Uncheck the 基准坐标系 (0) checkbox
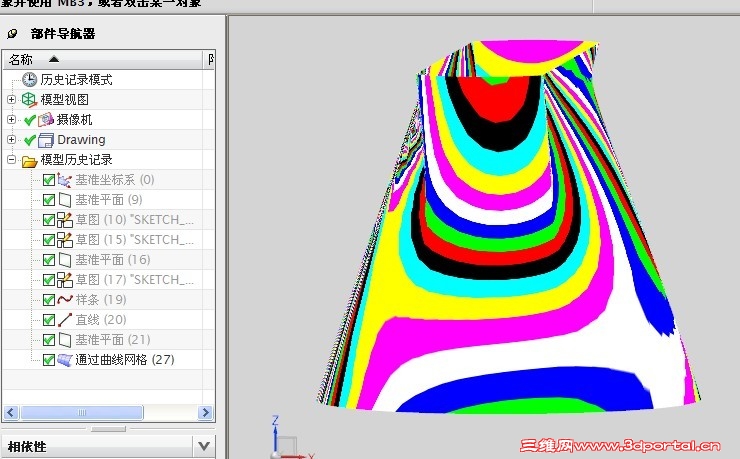The image size is (740, 459). coord(49,180)
